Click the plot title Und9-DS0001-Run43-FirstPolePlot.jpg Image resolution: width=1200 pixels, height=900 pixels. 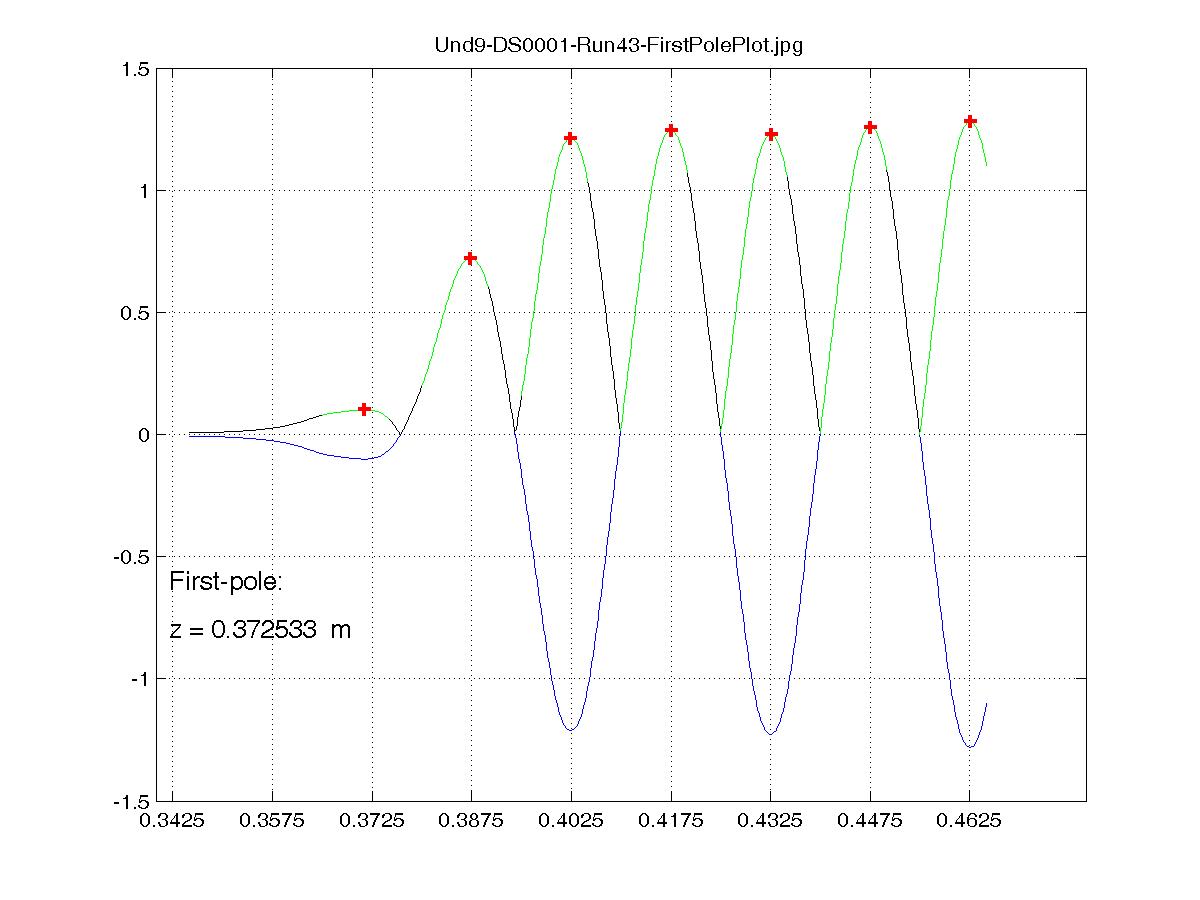(628, 44)
